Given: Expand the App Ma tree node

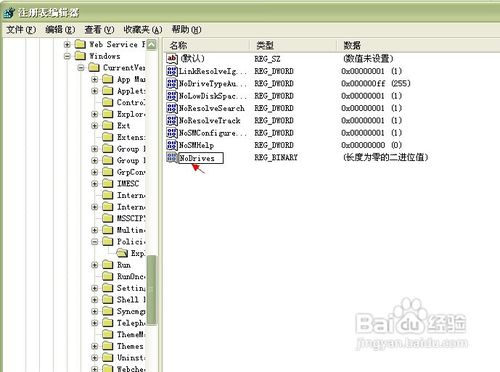Looking at the screenshot, I should [x=95, y=79].
